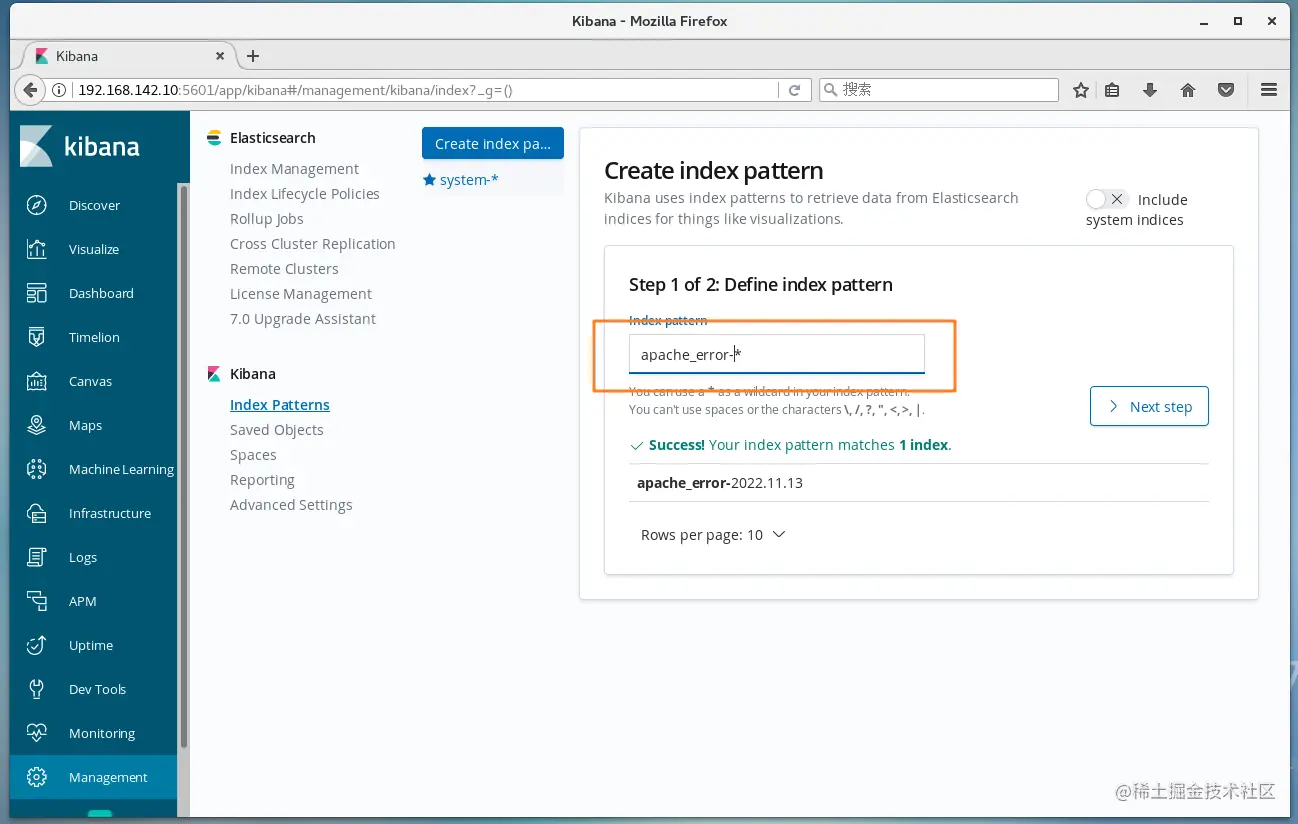The image size is (1298, 824).
Task: Open Remote Clusters
Action: pos(284,269)
